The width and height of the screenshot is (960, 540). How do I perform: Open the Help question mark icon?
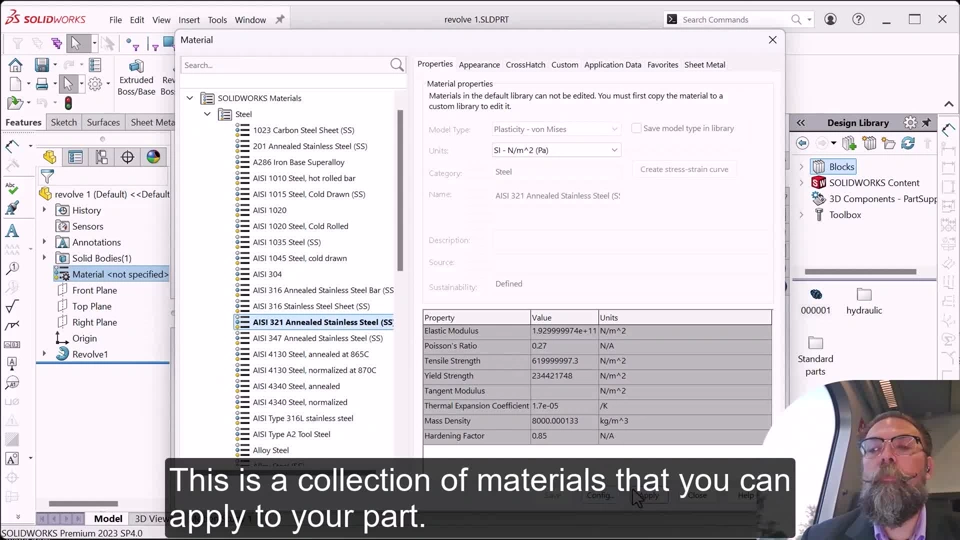858,20
